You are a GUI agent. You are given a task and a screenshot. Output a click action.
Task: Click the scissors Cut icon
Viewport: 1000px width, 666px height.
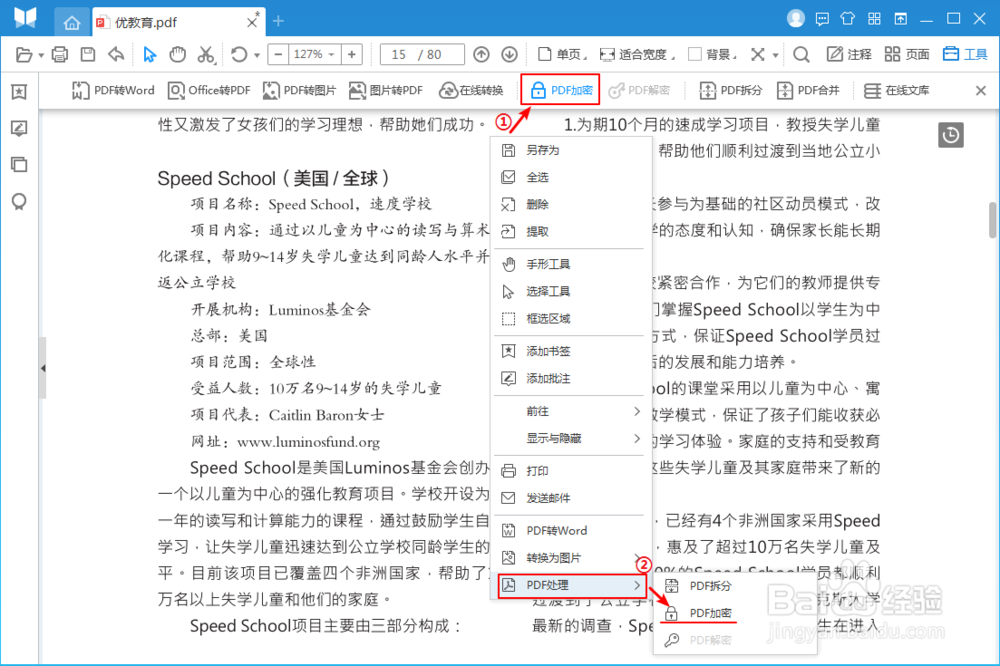tap(205, 55)
